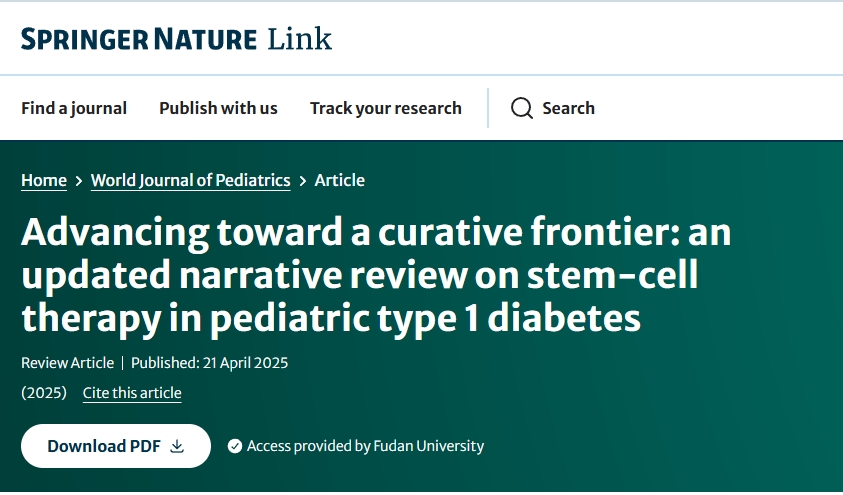Open the World Journal of Pediatrics breadcrumb

(190, 180)
